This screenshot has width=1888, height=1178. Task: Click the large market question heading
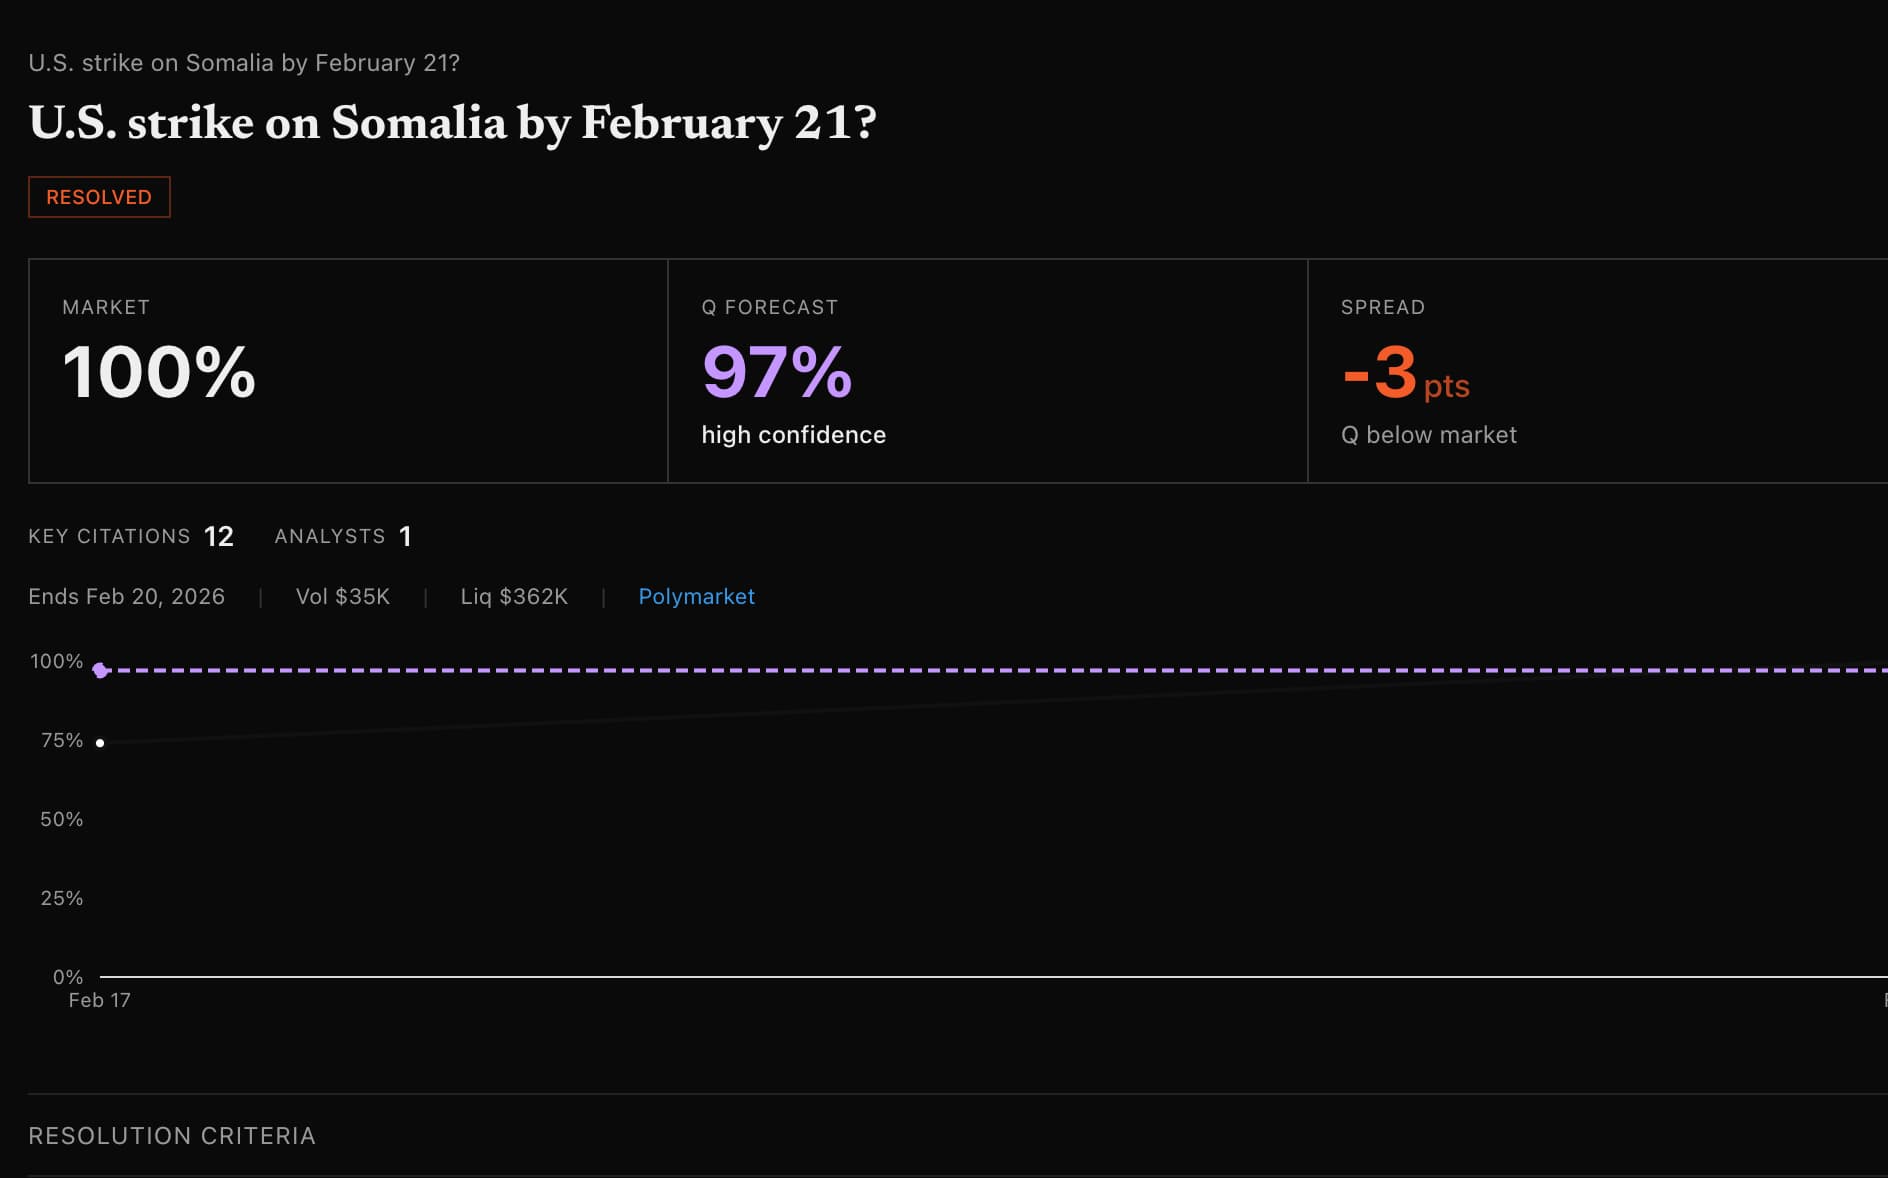[452, 123]
